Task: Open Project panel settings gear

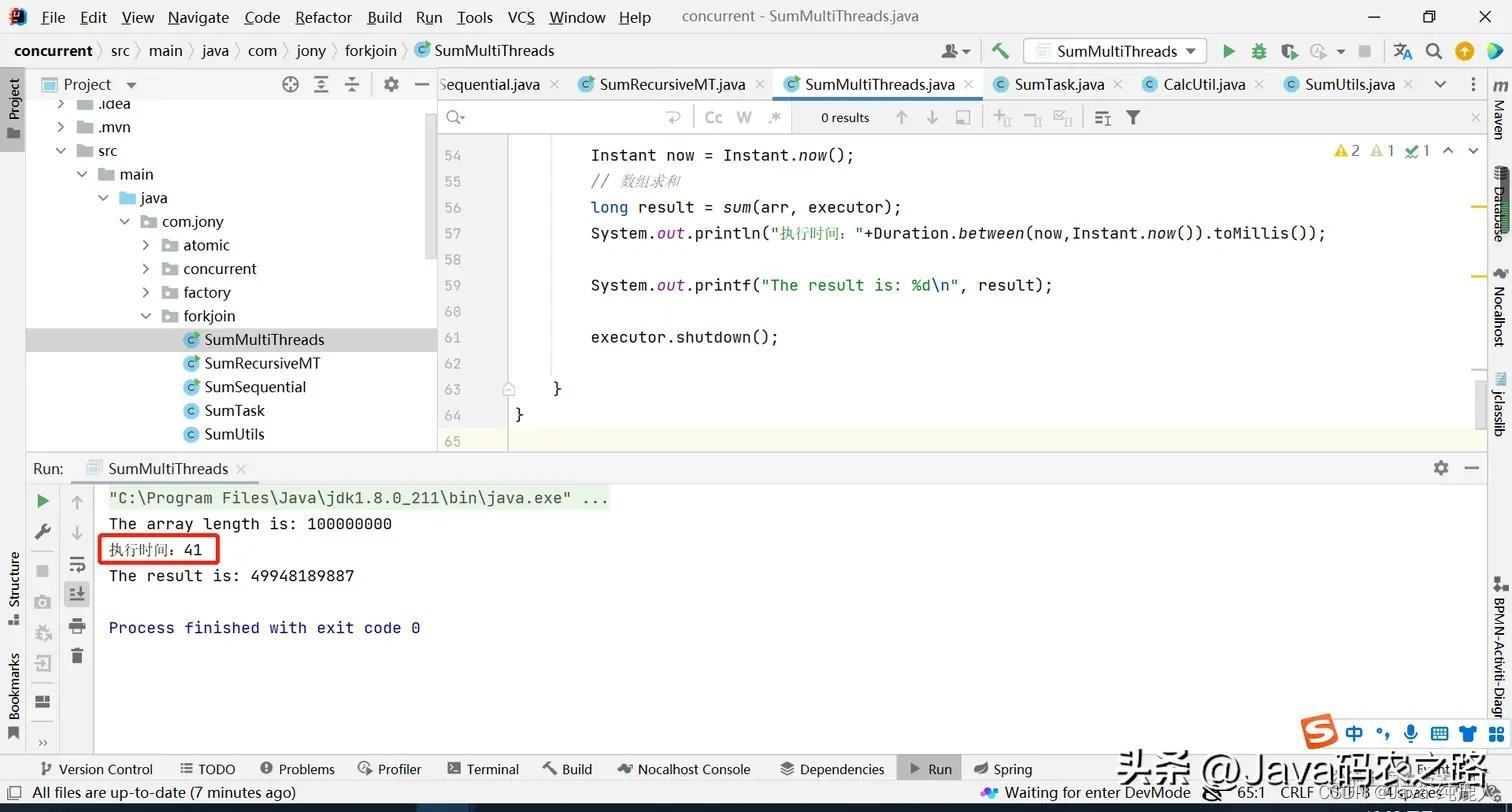Action: [x=391, y=84]
